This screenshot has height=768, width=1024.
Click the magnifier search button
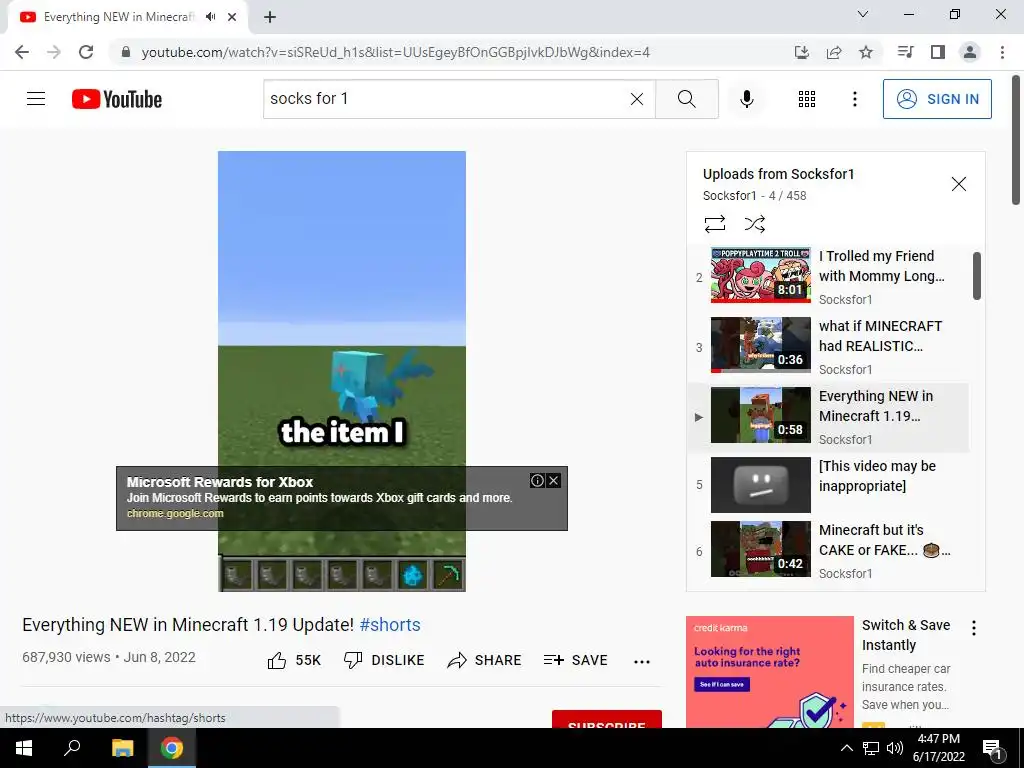pyautogui.click(x=686, y=99)
